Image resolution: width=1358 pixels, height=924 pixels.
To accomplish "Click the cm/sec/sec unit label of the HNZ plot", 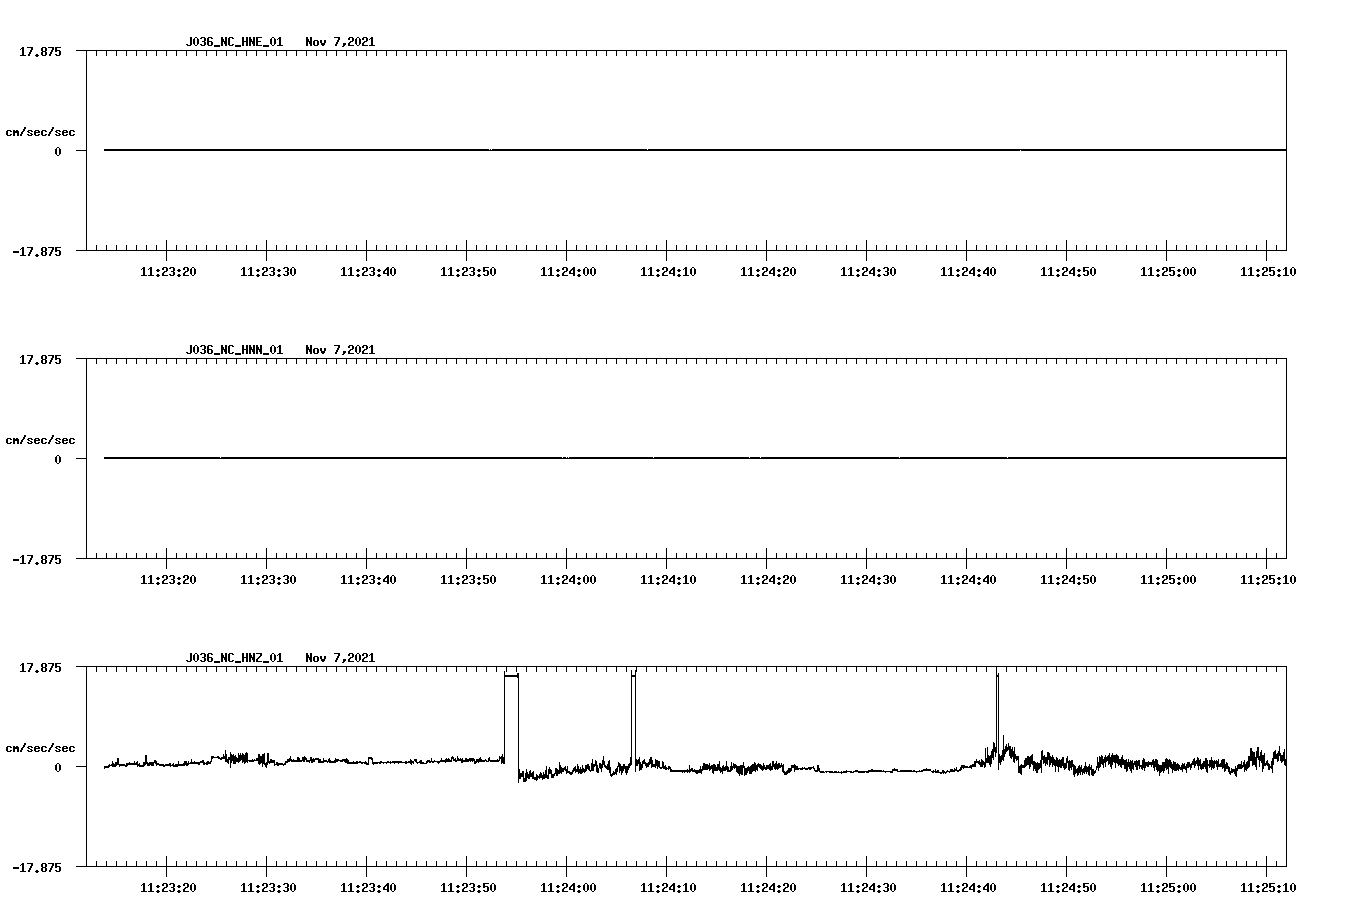I will pyautogui.click(x=40, y=748).
